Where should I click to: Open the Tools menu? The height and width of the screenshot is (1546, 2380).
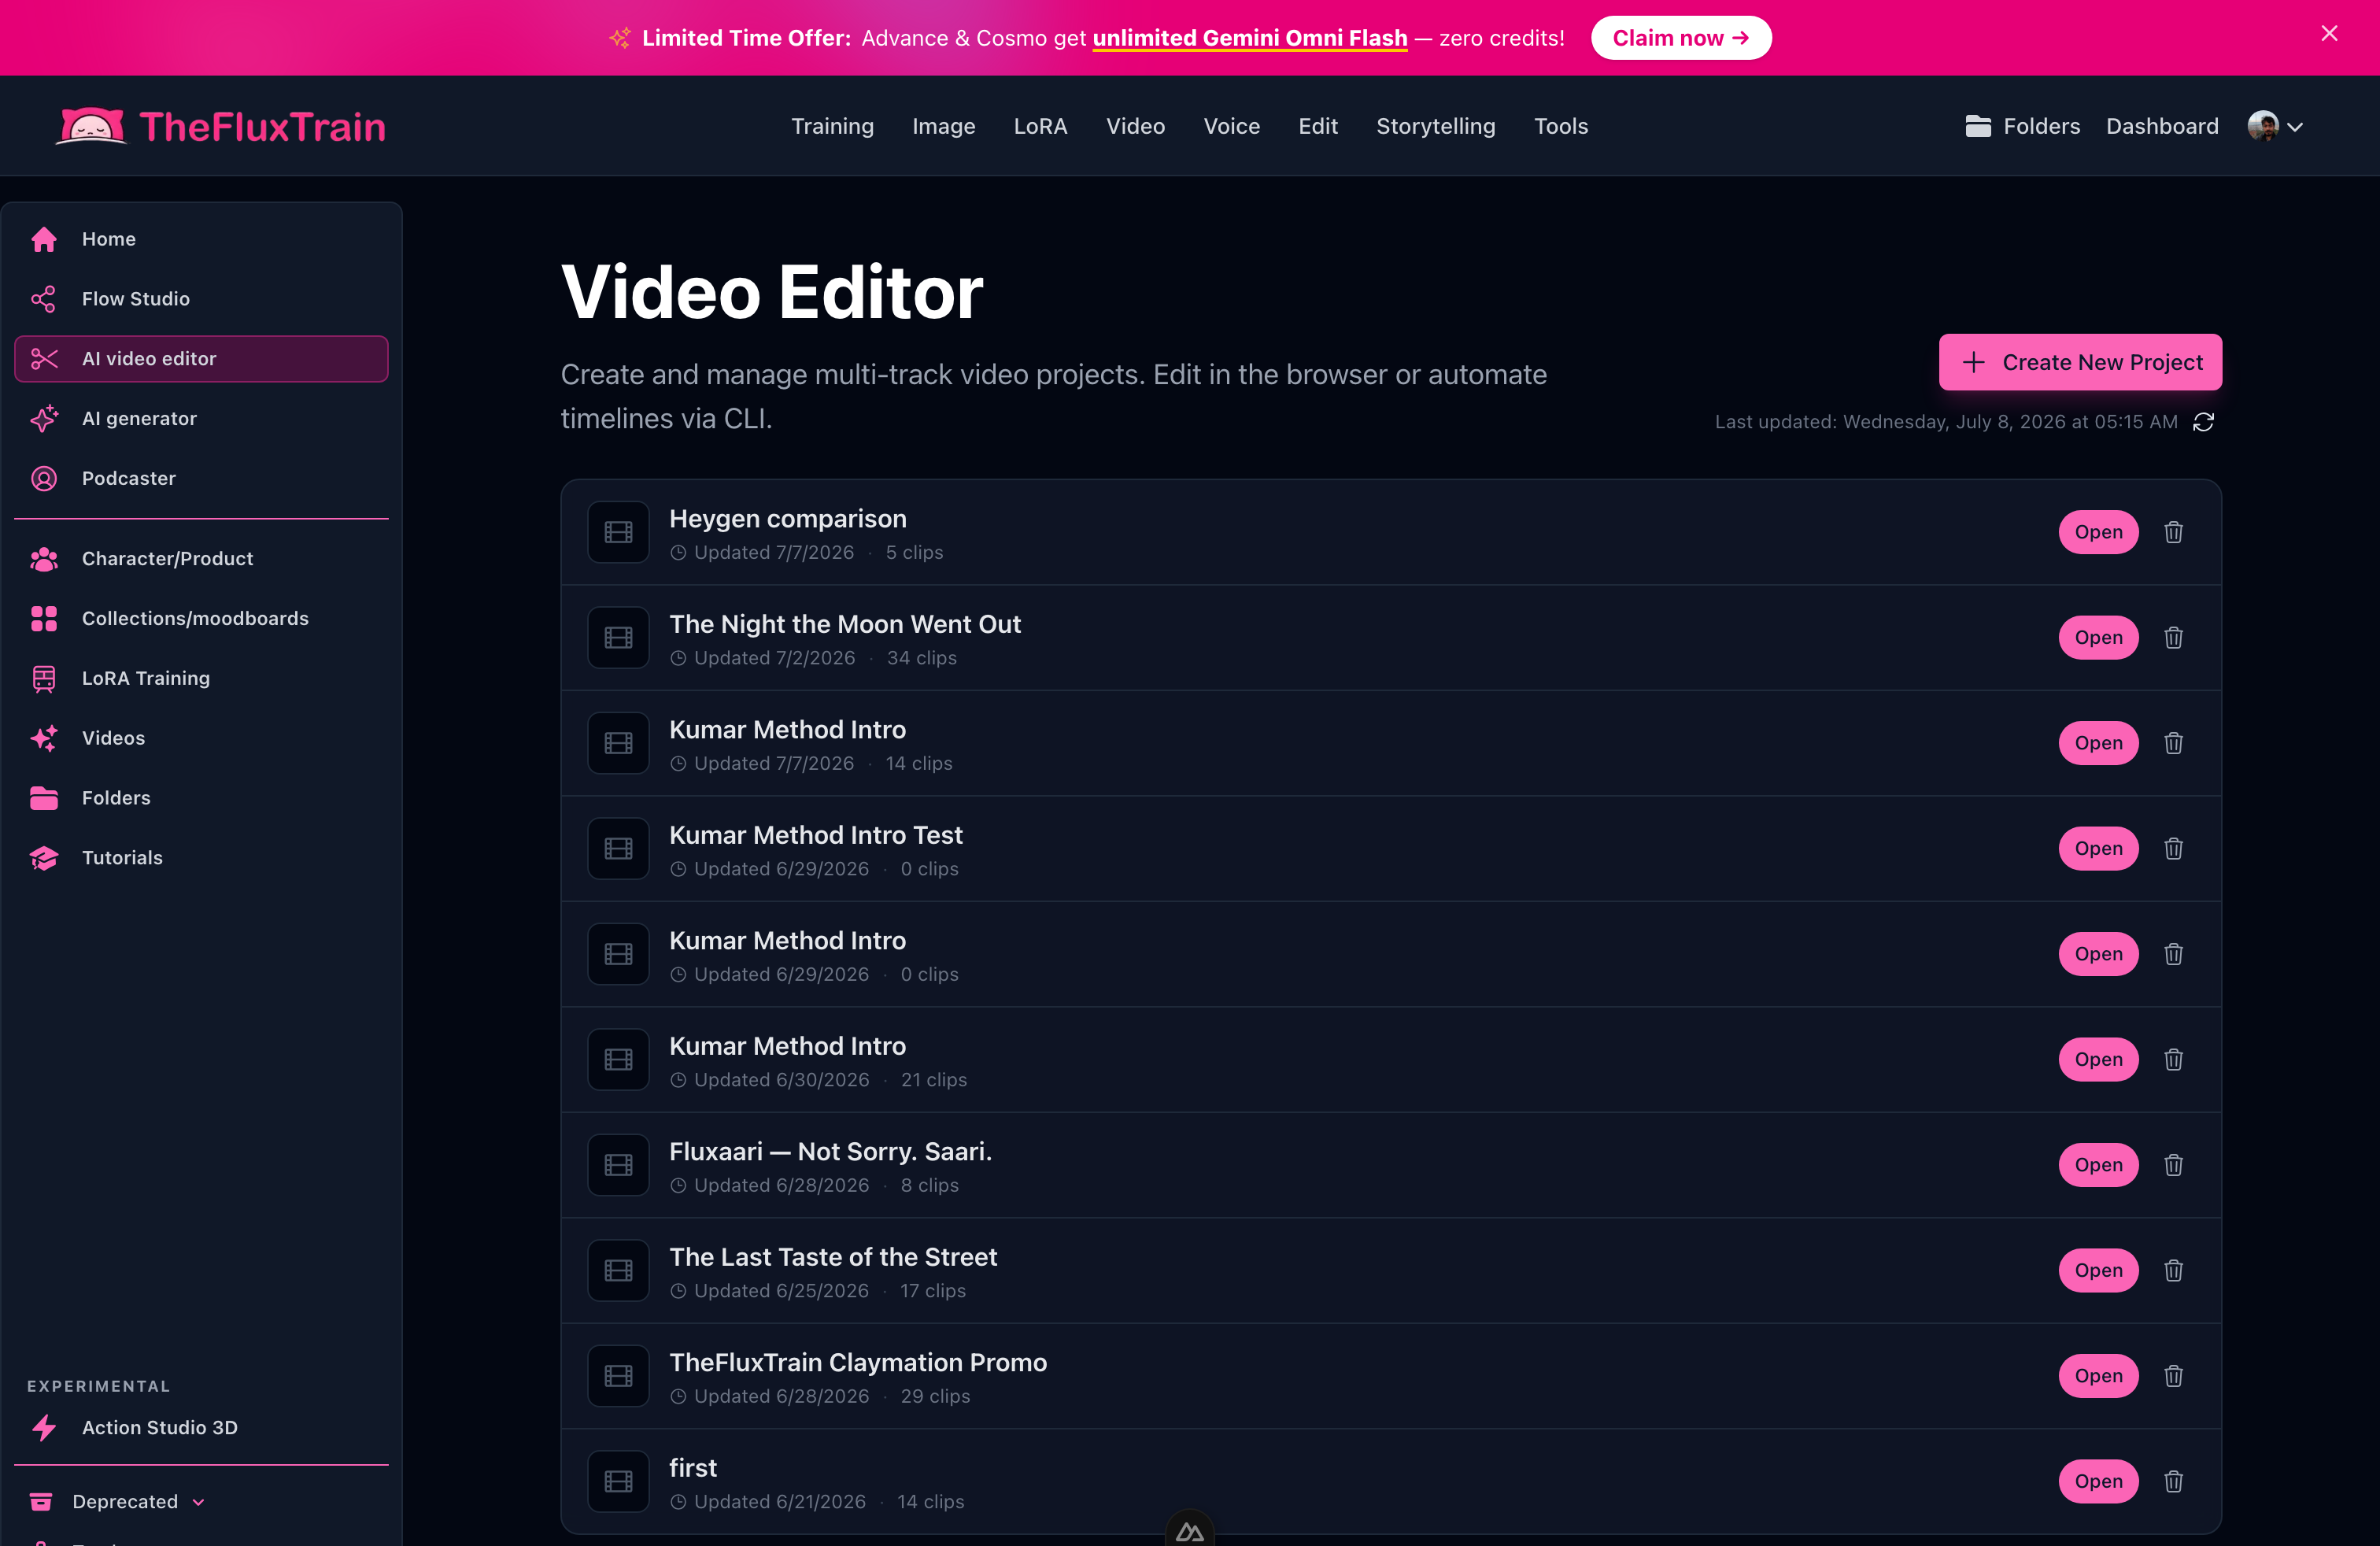click(x=1560, y=127)
